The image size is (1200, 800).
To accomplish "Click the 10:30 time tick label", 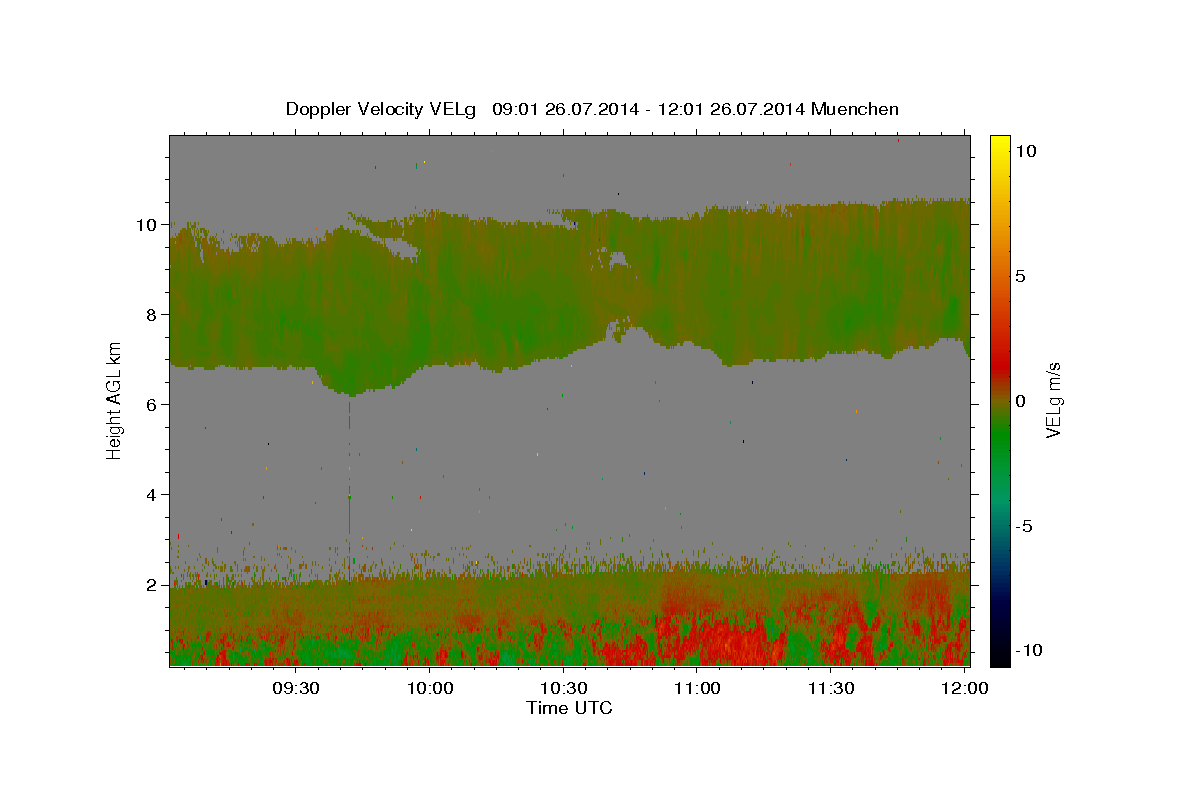I will [x=564, y=689].
